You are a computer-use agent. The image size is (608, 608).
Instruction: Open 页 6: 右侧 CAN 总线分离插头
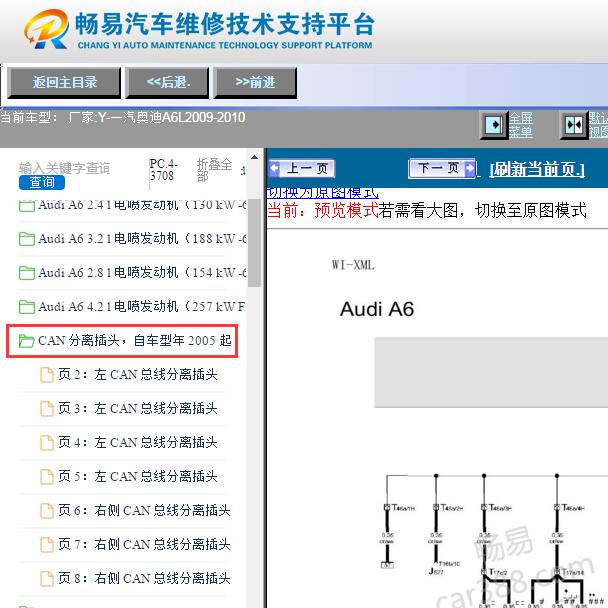[x=144, y=510]
